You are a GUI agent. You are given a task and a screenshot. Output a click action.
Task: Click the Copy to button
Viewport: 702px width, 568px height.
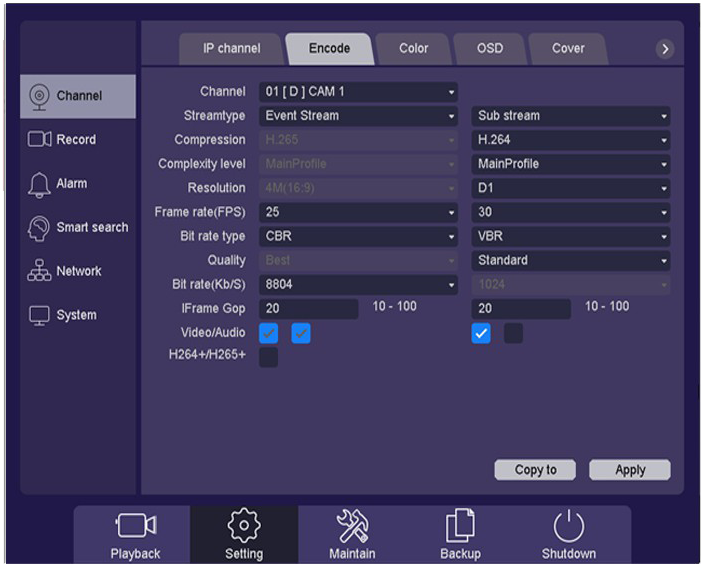(535, 470)
